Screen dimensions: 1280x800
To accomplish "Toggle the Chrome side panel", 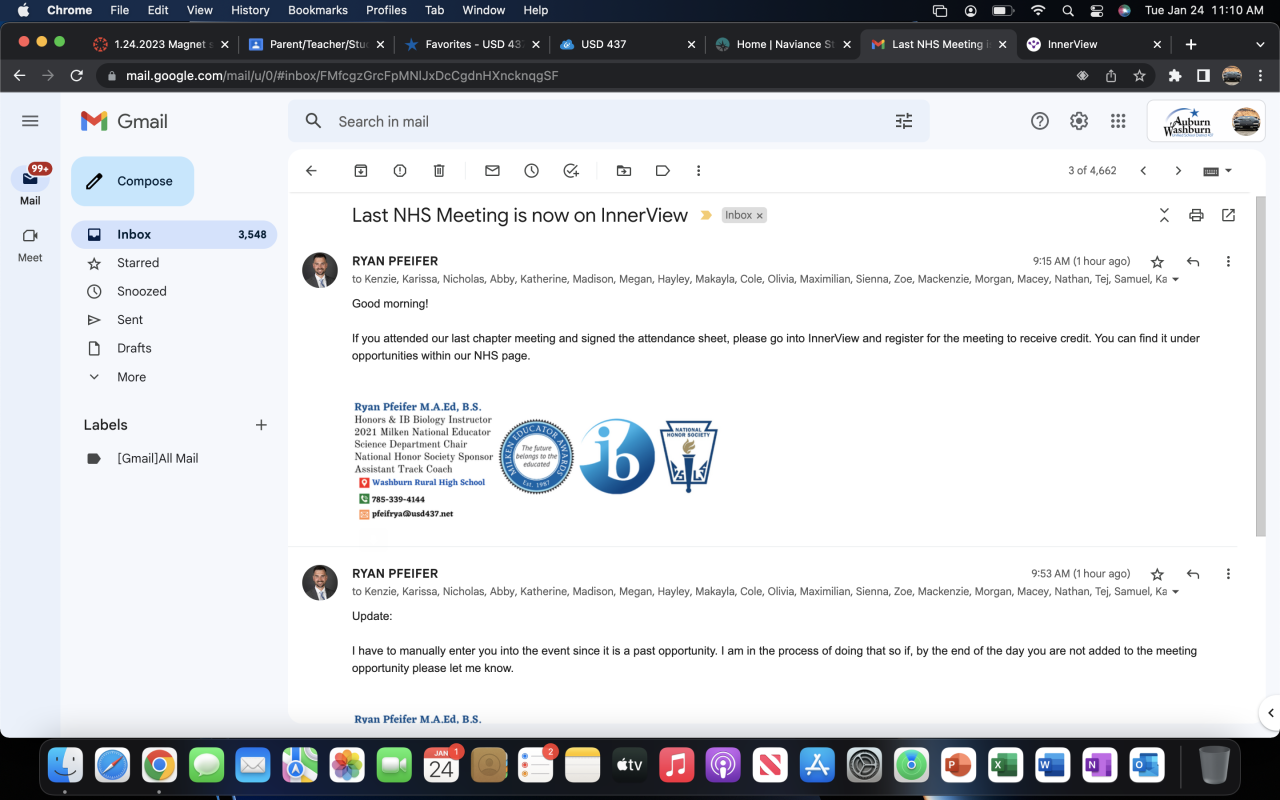I will point(1203,76).
